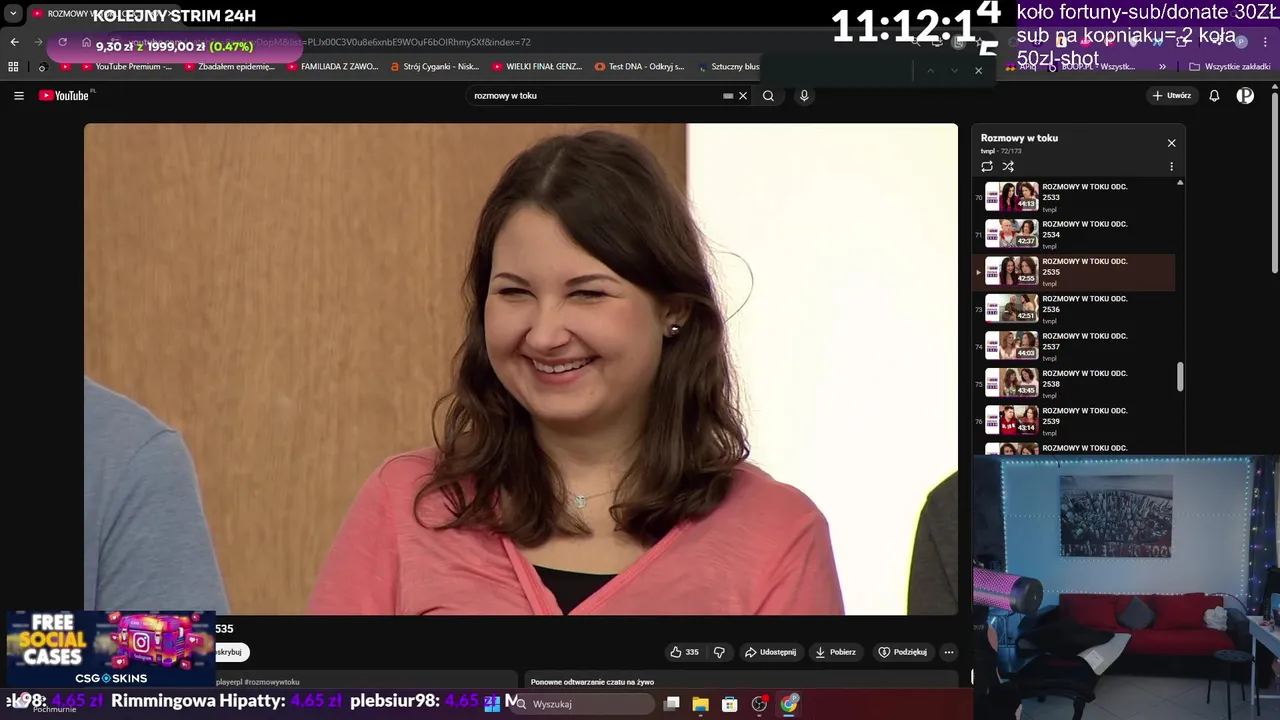The width and height of the screenshot is (1280, 720).
Task: Open Wszystkie zakładki folder
Action: pyautogui.click(x=1229, y=67)
